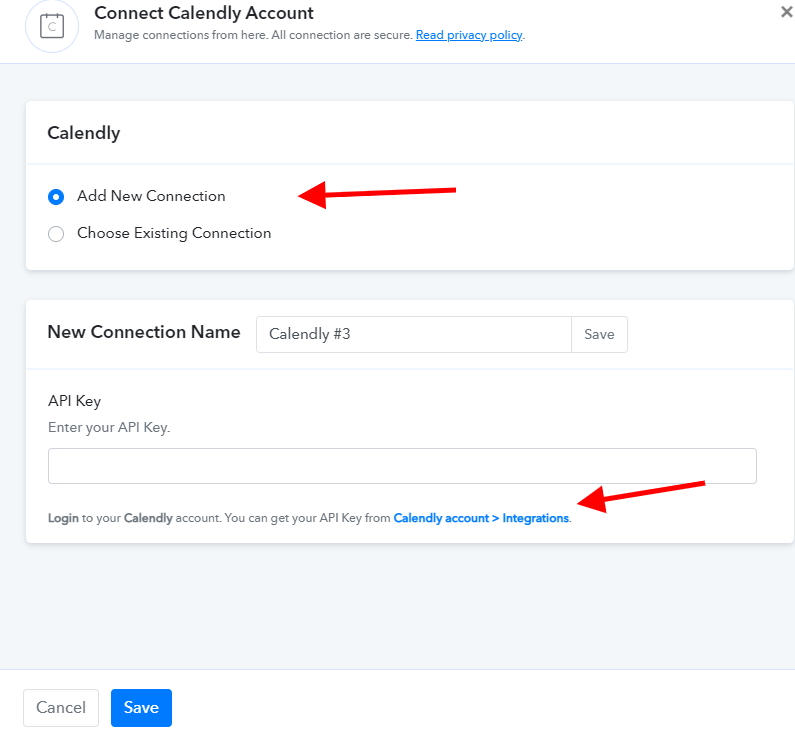Click the Add New Connection label text
The width and height of the screenshot is (795, 737).
point(151,196)
